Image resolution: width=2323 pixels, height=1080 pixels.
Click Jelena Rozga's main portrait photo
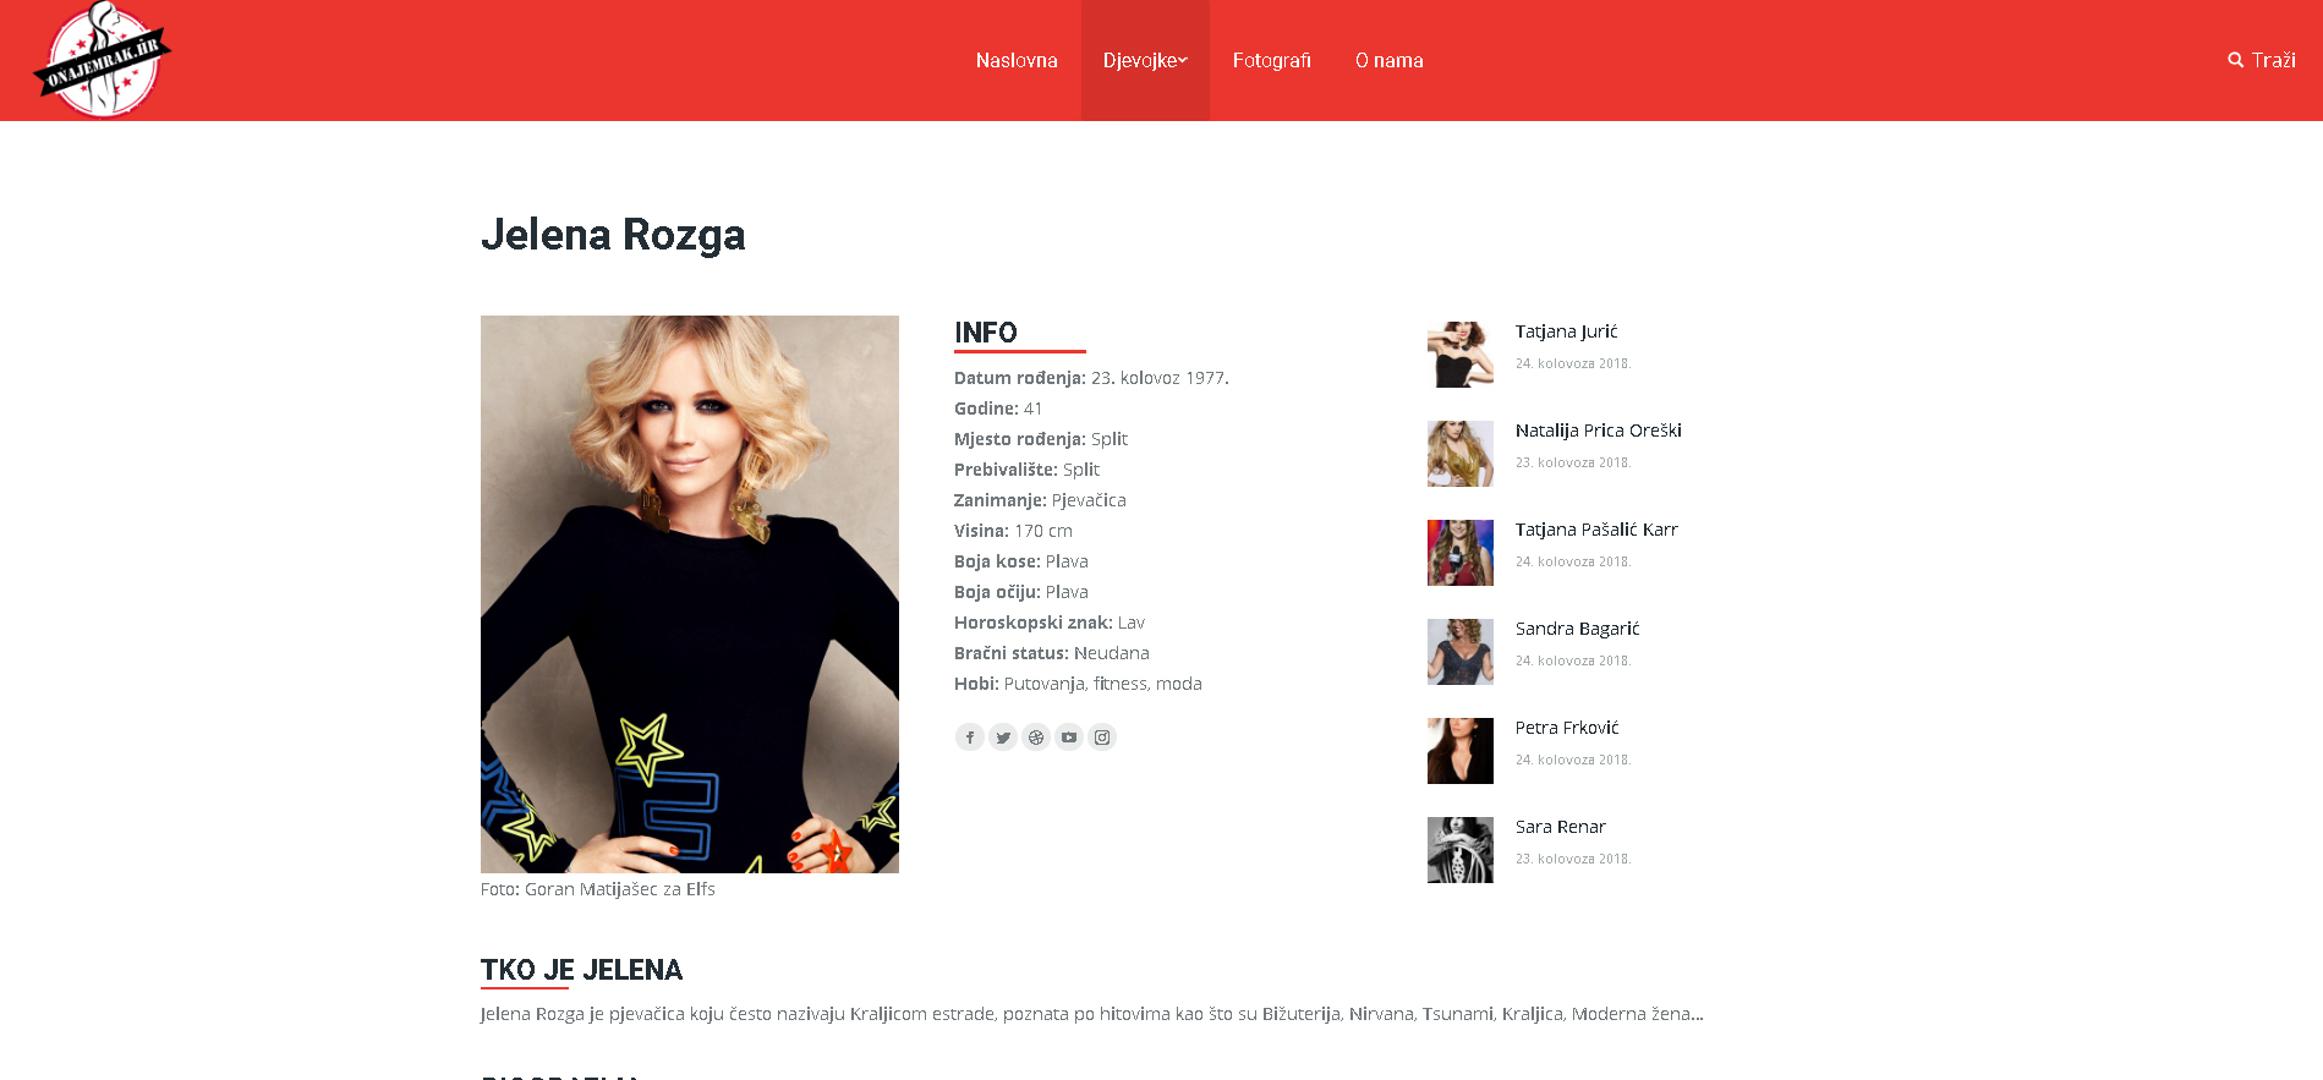[689, 594]
